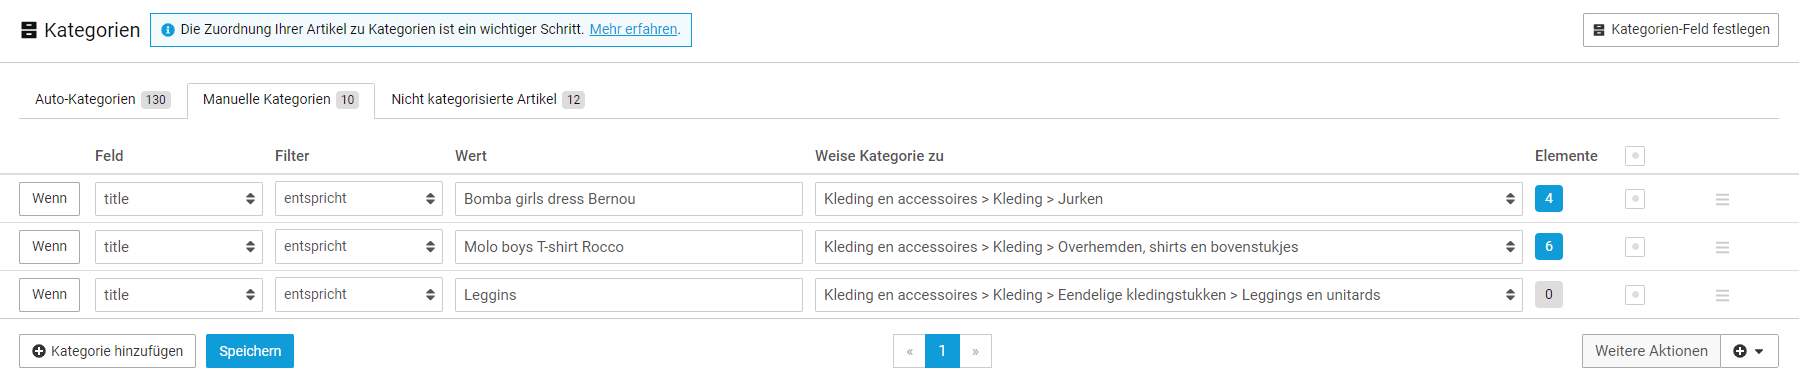The image size is (1799, 380).
Task: Open category dropdown showing Leggings en unitards
Action: point(1168,295)
